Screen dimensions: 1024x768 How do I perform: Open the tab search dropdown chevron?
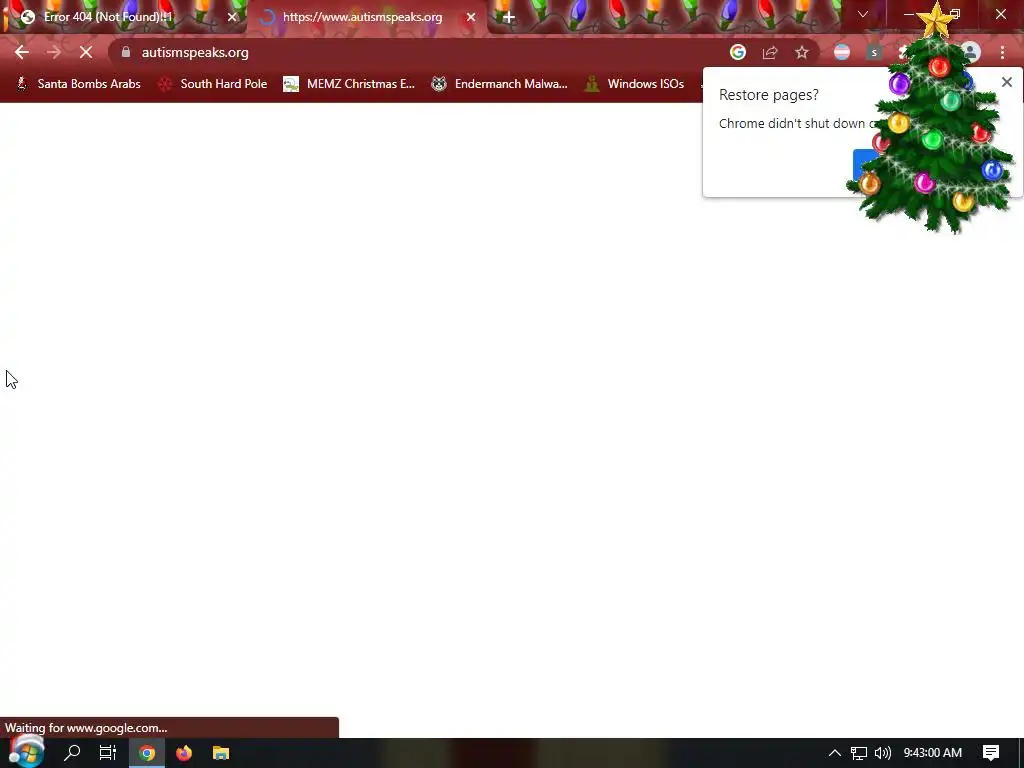pyautogui.click(x=863, y=14)
